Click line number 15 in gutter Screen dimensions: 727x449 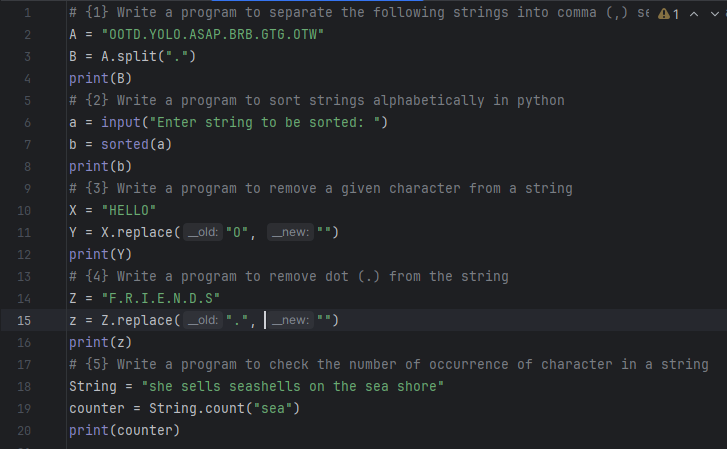coord(24,321)
